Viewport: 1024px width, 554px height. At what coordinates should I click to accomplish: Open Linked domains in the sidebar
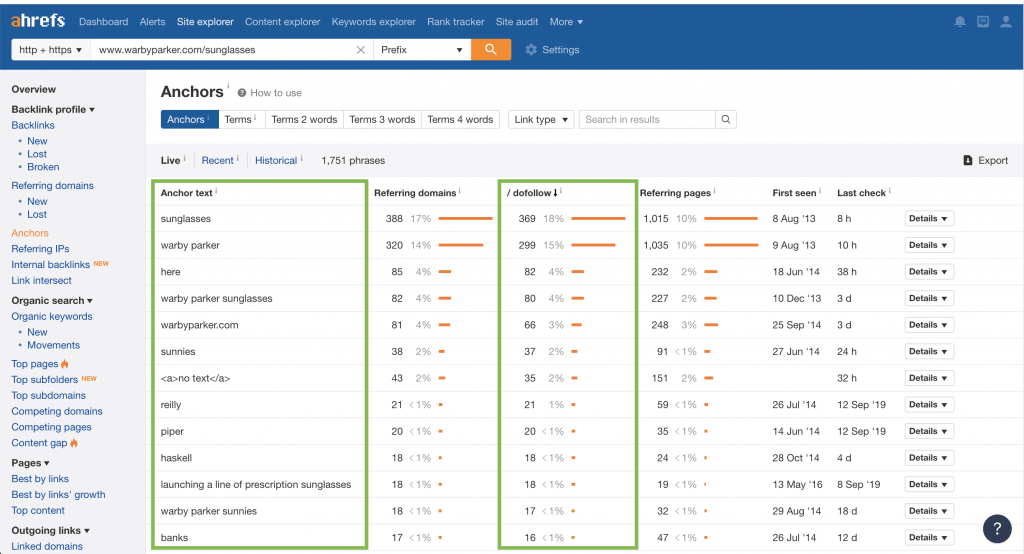(47, 546)
